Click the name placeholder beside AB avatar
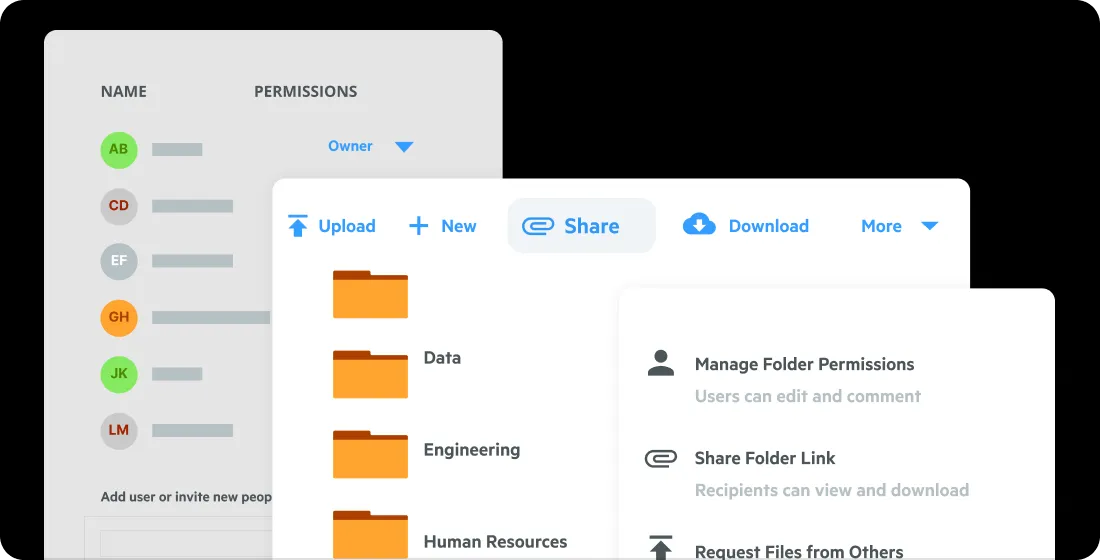 coord(177,149)
